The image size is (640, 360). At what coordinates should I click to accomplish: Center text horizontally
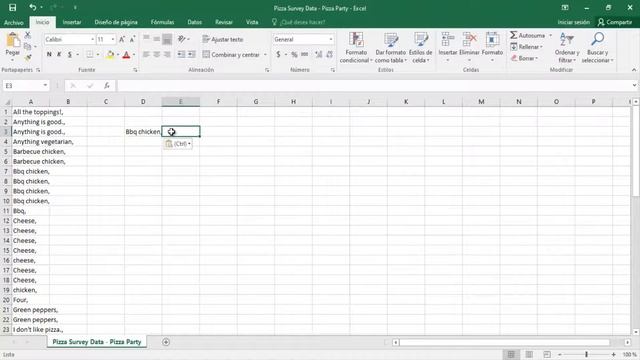[157, 54]
